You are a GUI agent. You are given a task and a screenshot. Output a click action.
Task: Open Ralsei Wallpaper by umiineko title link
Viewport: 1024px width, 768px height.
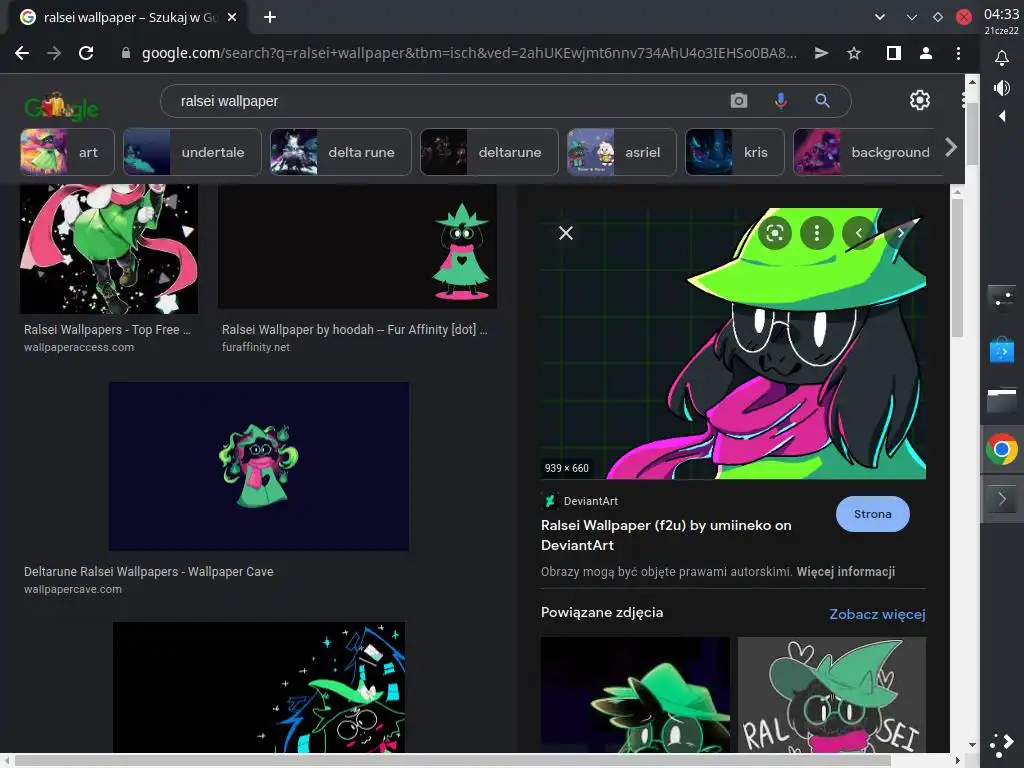tap(666, 535)
